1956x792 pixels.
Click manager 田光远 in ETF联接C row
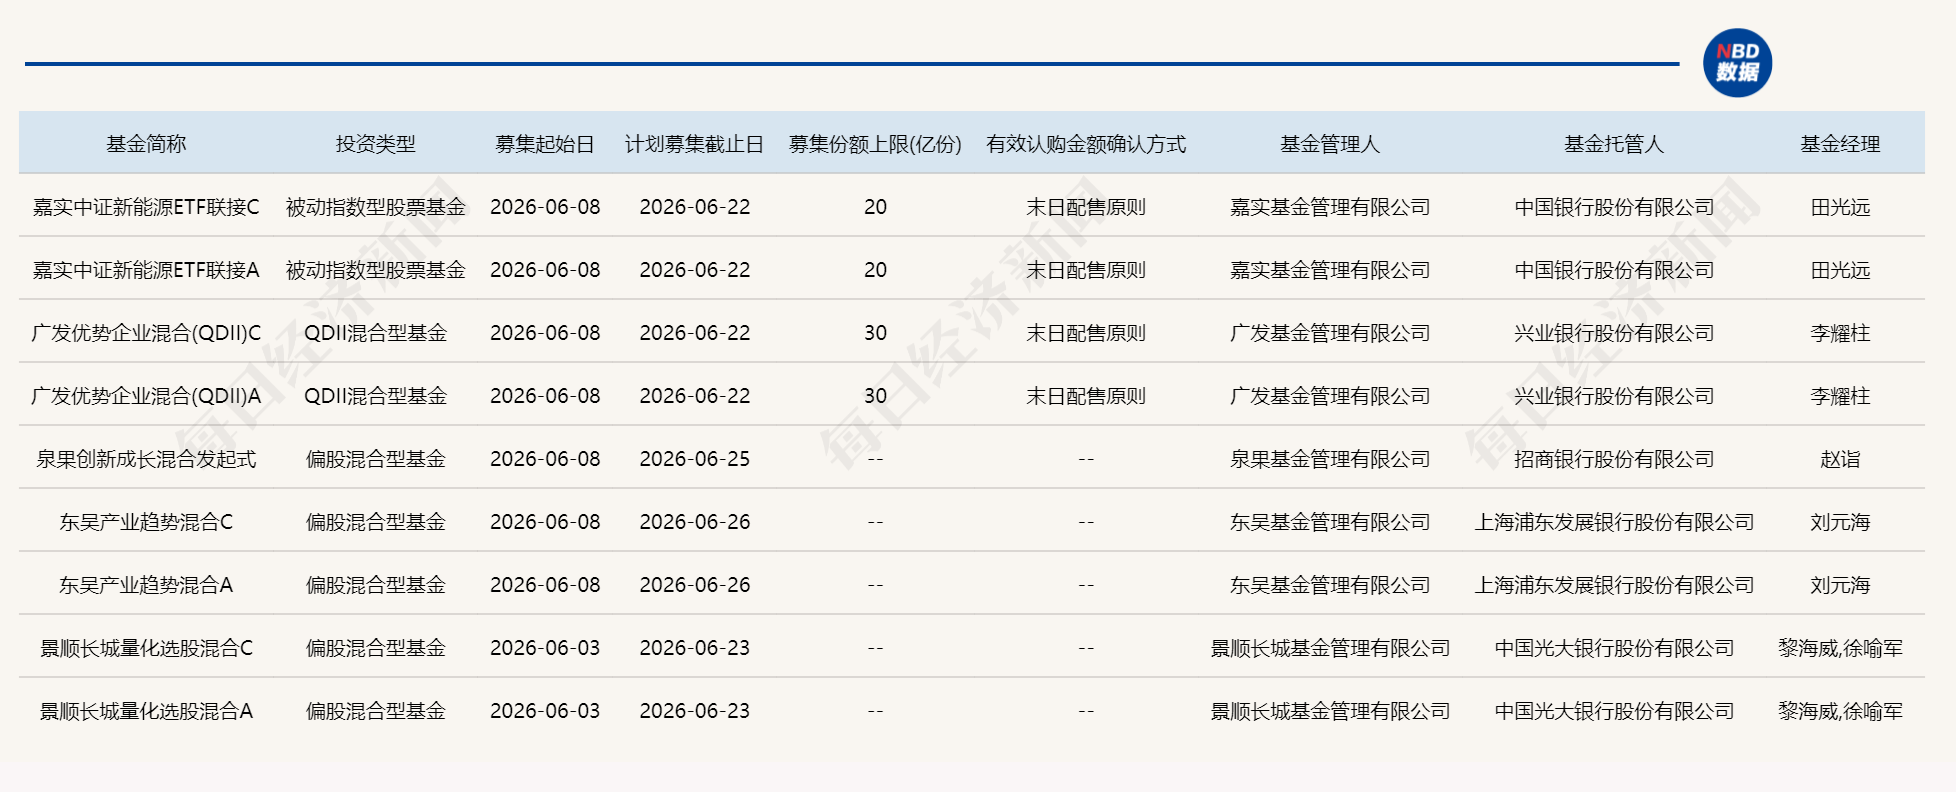[x=1840, y=207]
